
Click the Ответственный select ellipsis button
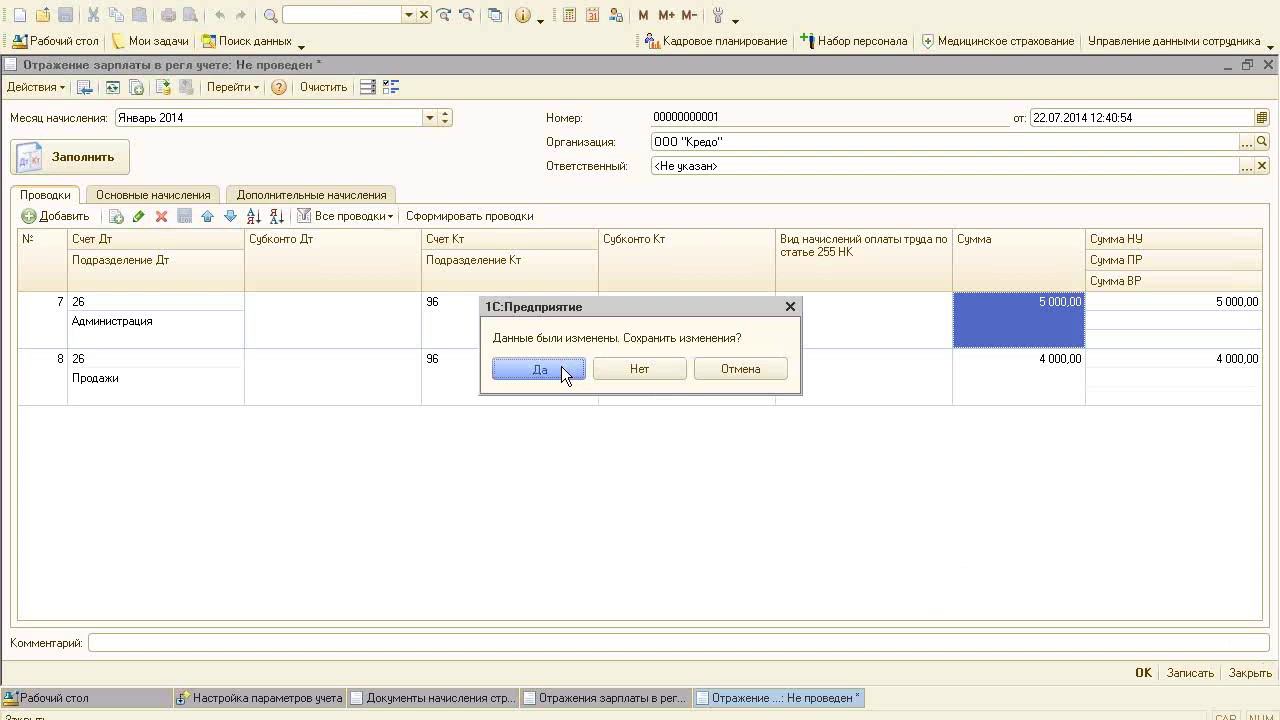1246,166
